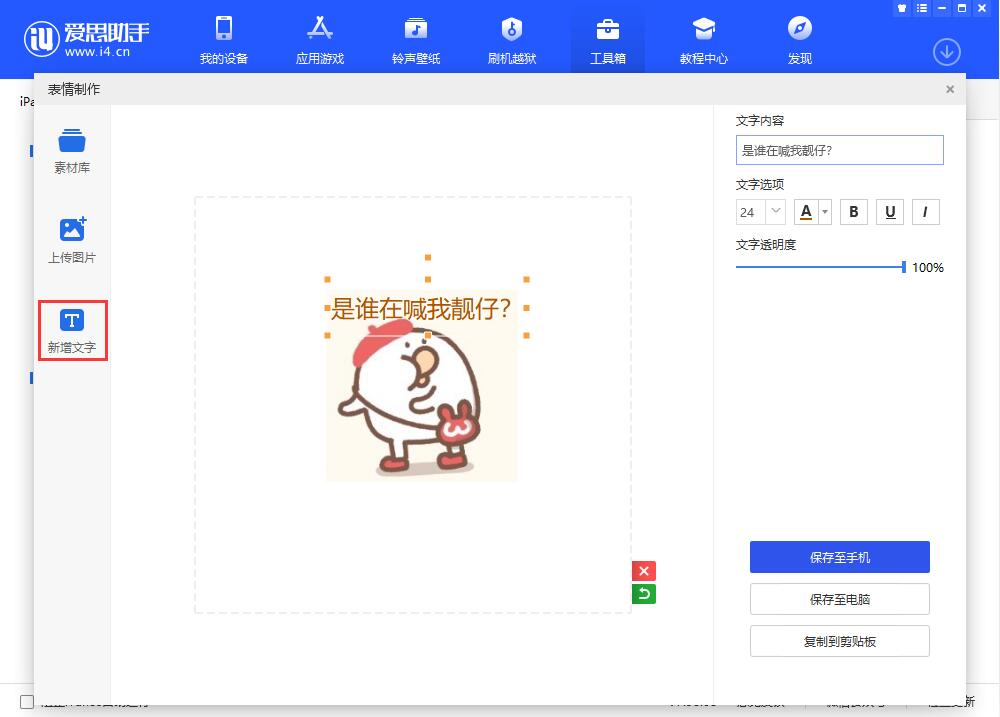Open the 教程中心 tutorial center

pyautogui.click(x=703, y=38)
